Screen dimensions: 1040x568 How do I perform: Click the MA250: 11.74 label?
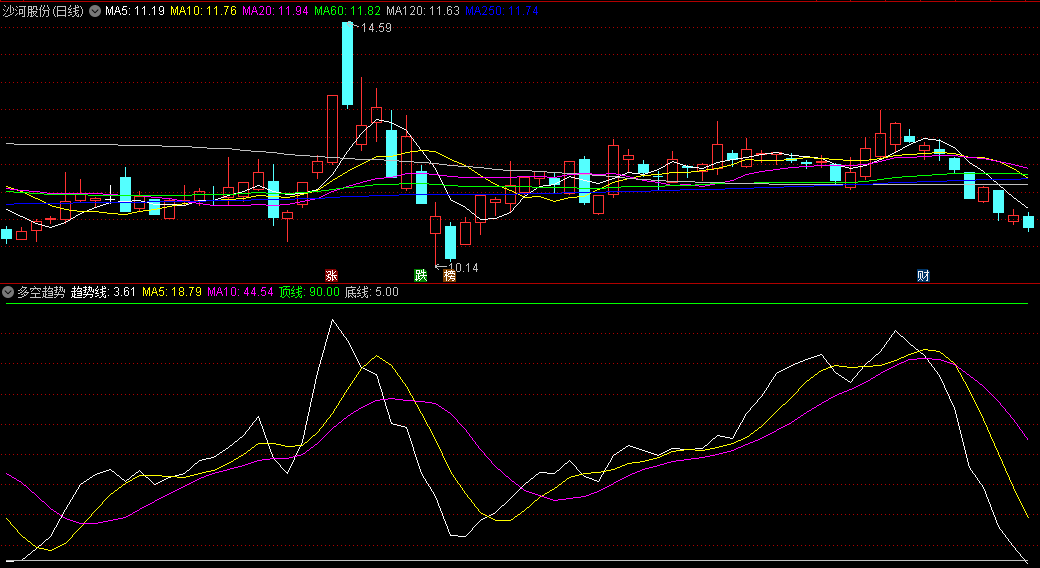[501, 11]
